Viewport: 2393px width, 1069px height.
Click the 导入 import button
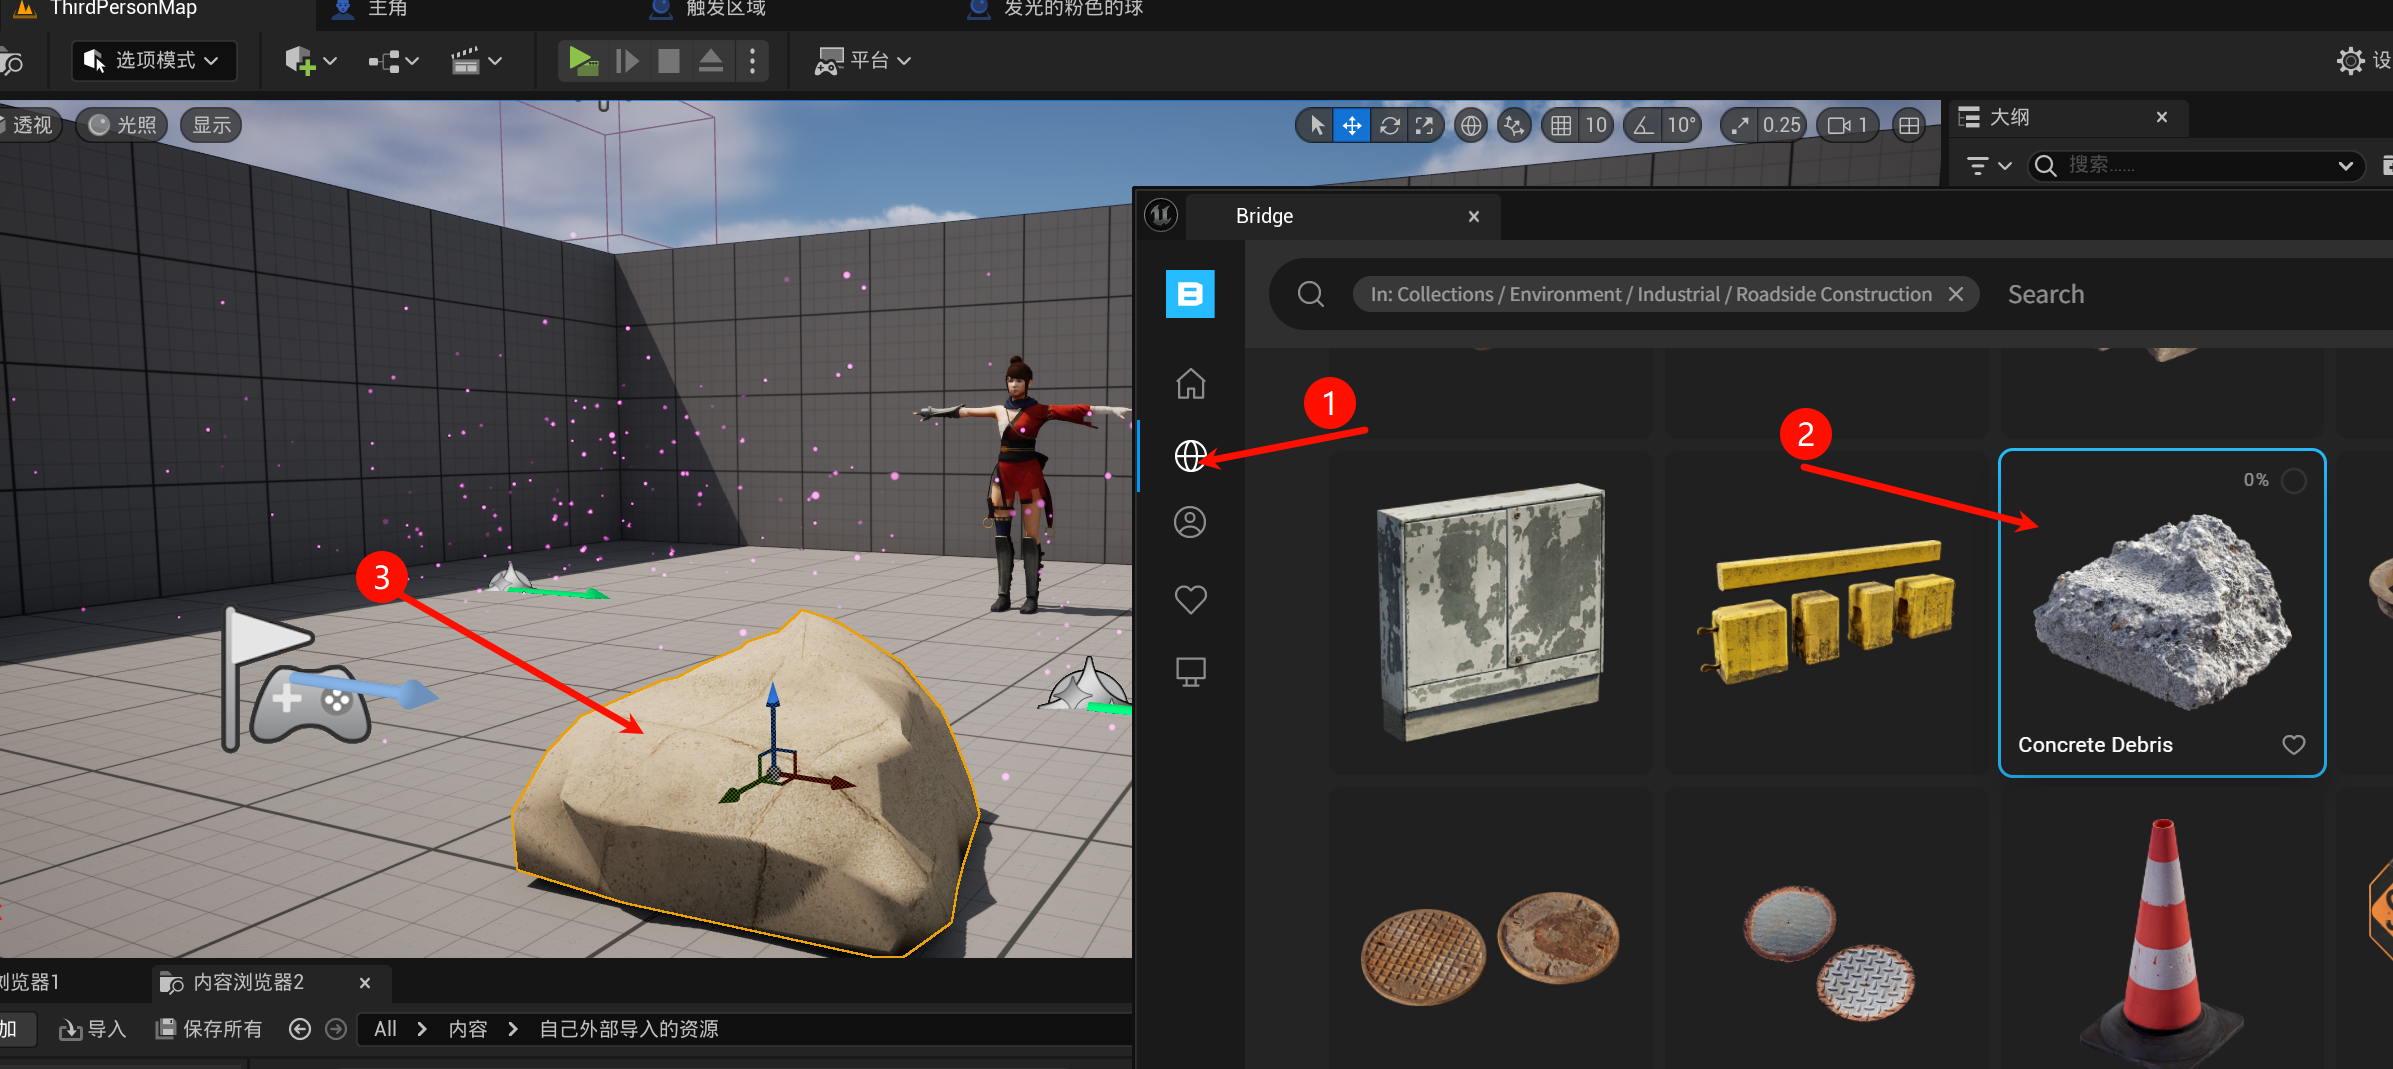[93, 1029]
